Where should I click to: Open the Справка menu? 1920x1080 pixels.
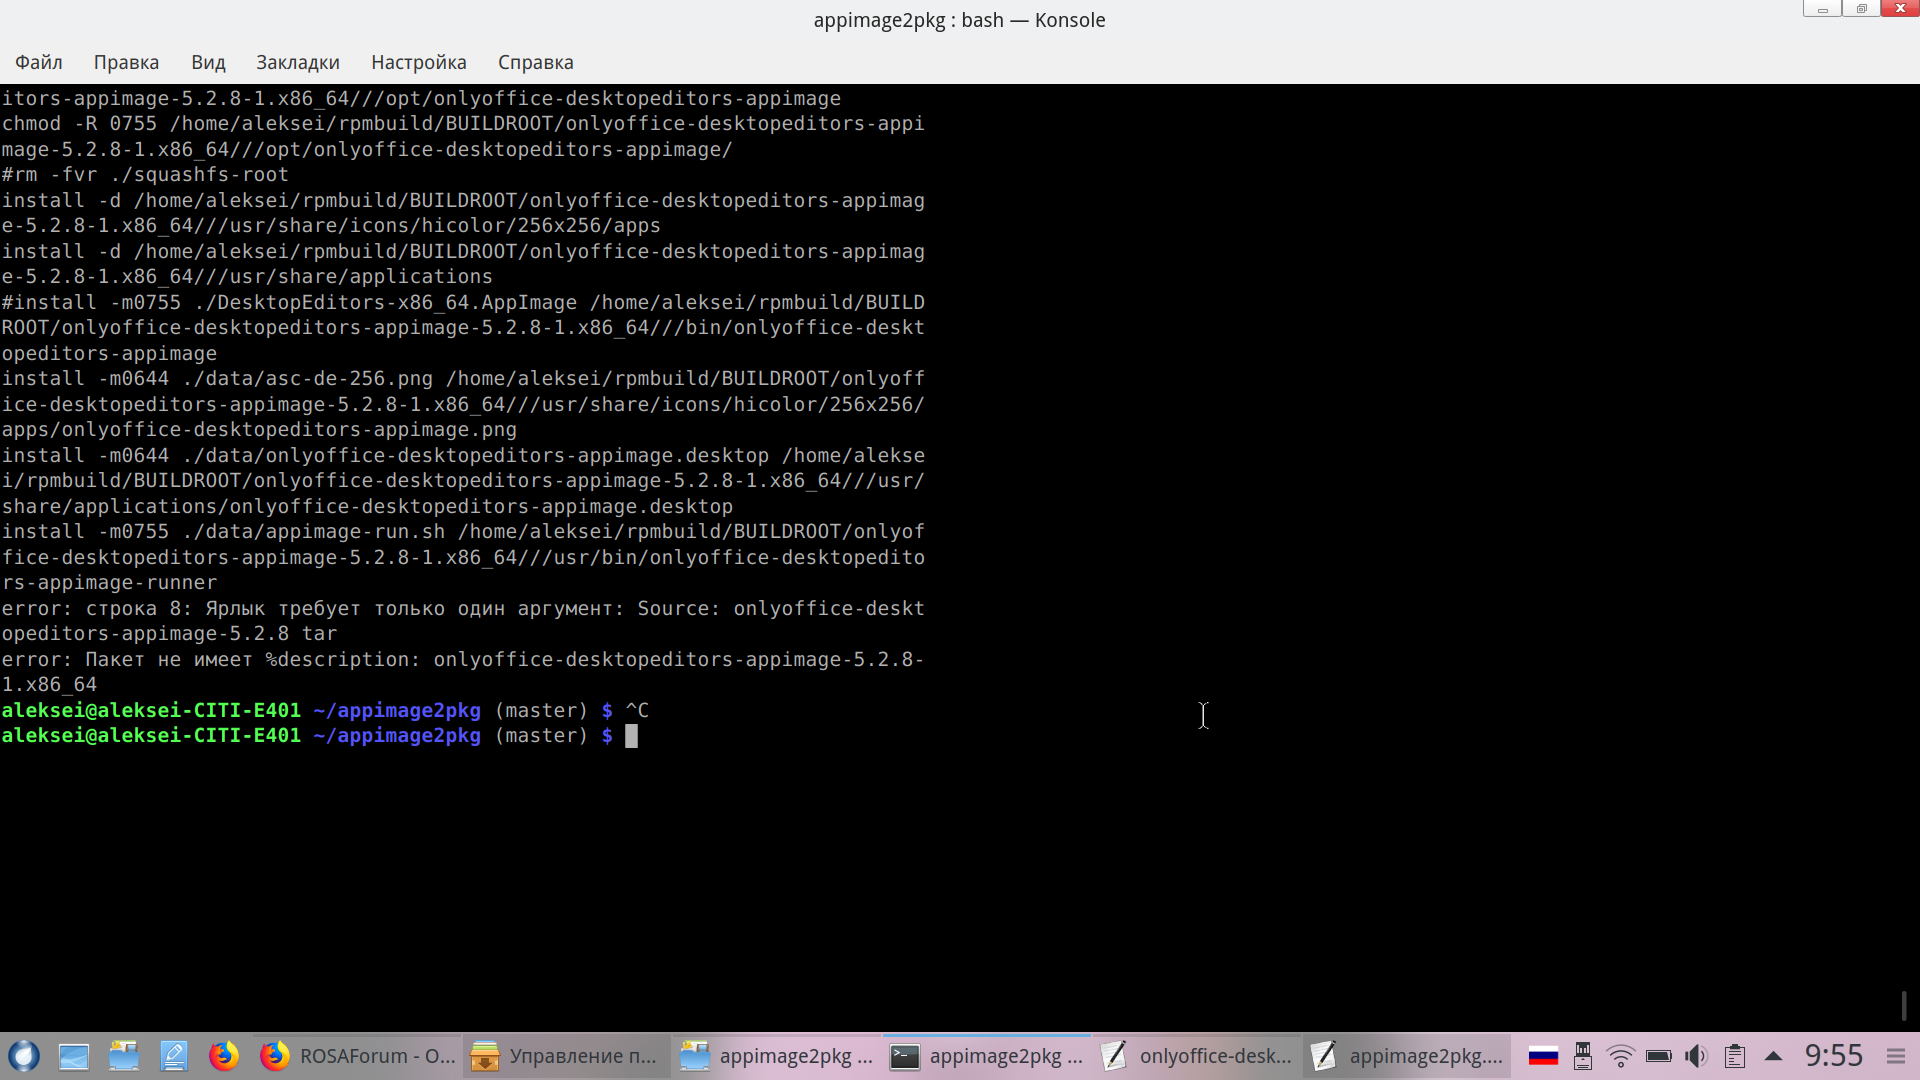click(535, 62)
